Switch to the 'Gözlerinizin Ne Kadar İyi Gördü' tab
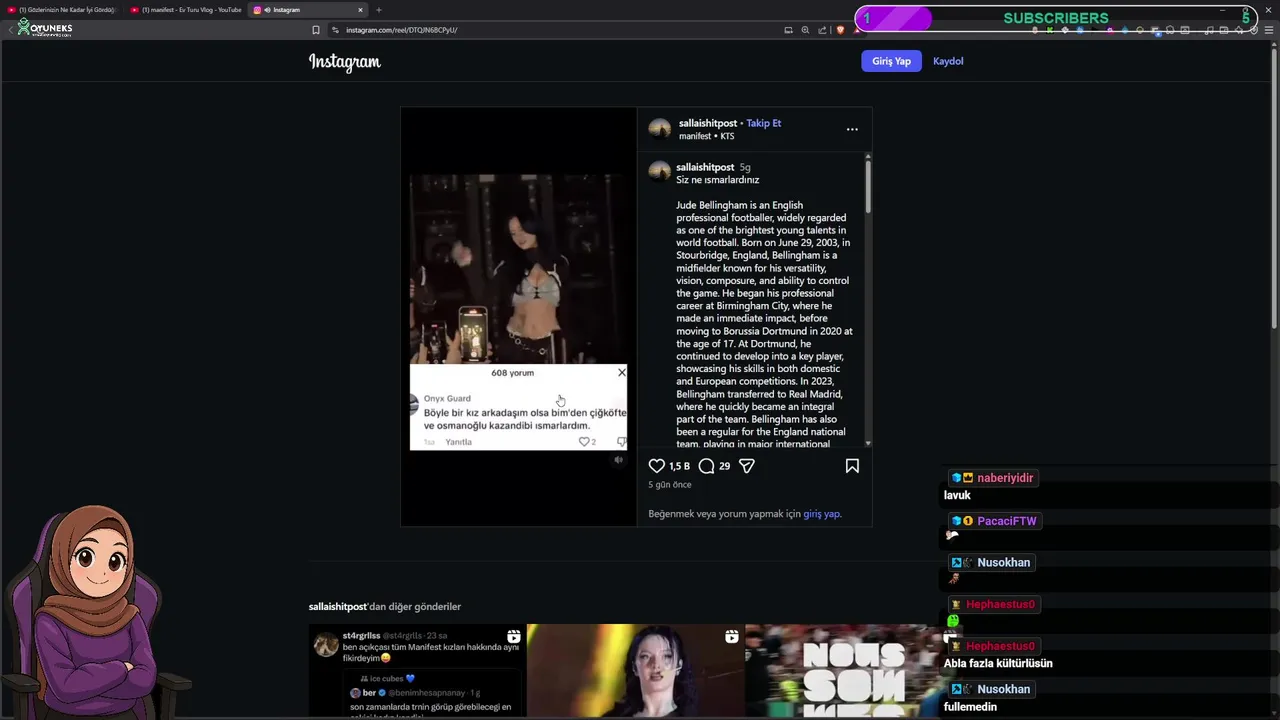This screenshot has width=1280, height=720. tap(62, 10)
